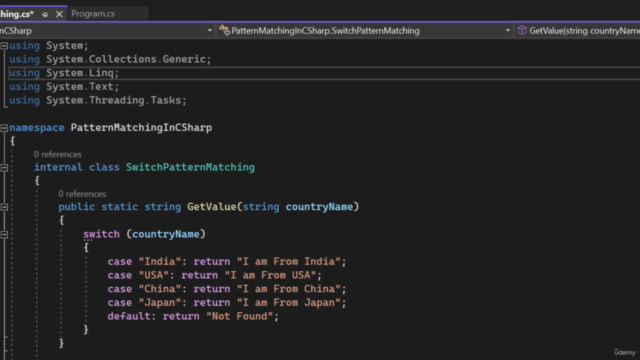Click the "I am From USA" string
Screen dimensions: 640x360
(270, 276)
